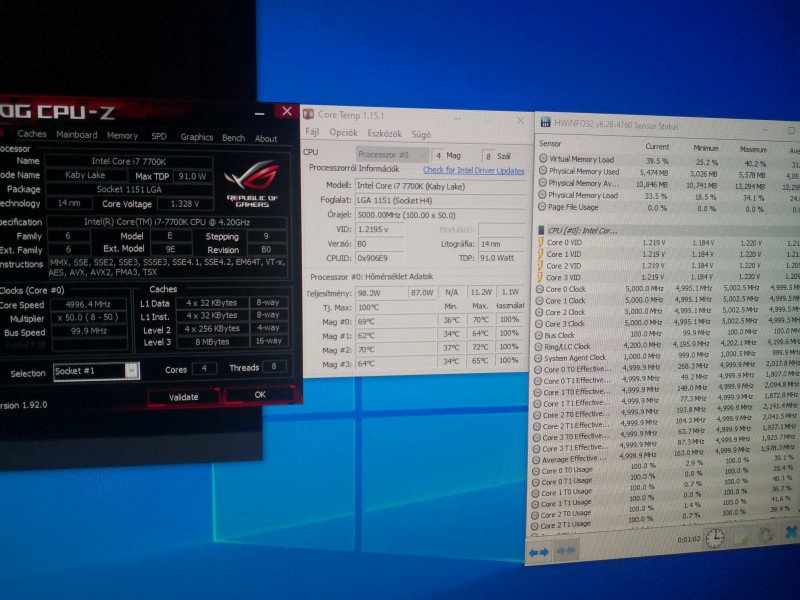Click the blue X close icon in HWiNFO toolbar

[791, 532]
